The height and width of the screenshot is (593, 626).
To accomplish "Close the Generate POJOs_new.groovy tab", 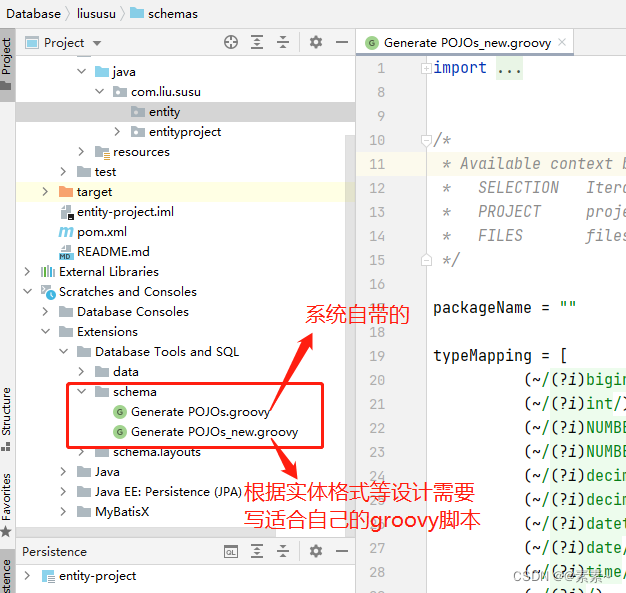I will (x=562, y=42).
